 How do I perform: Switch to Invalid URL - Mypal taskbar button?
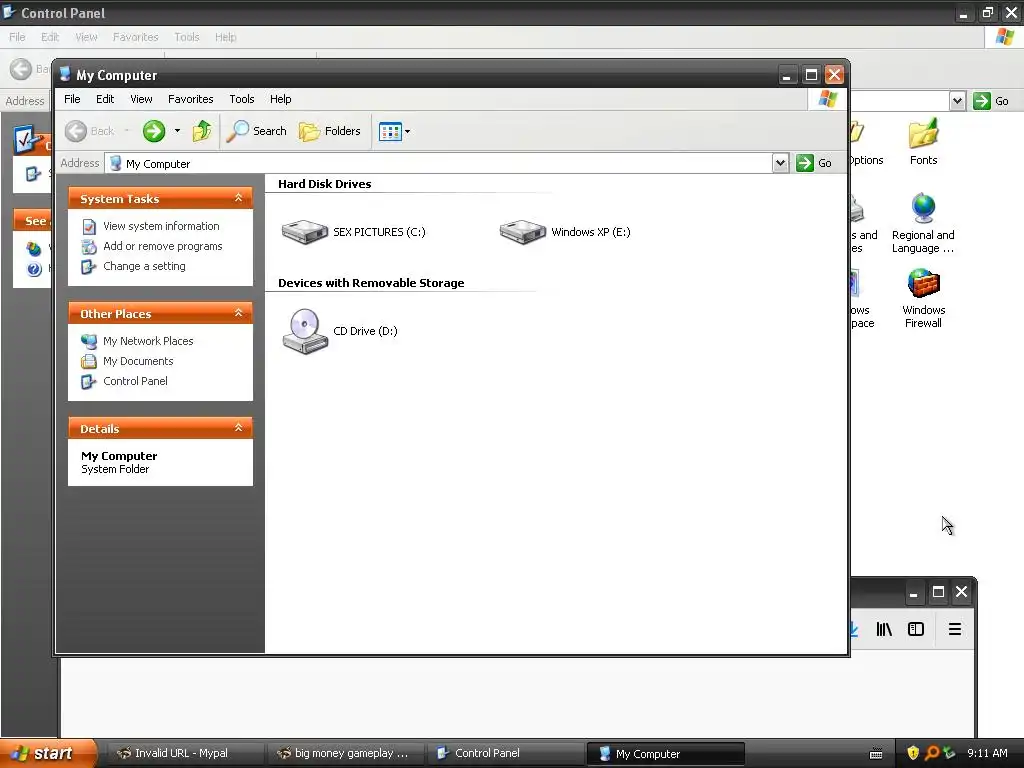click(x=184, y=754)
